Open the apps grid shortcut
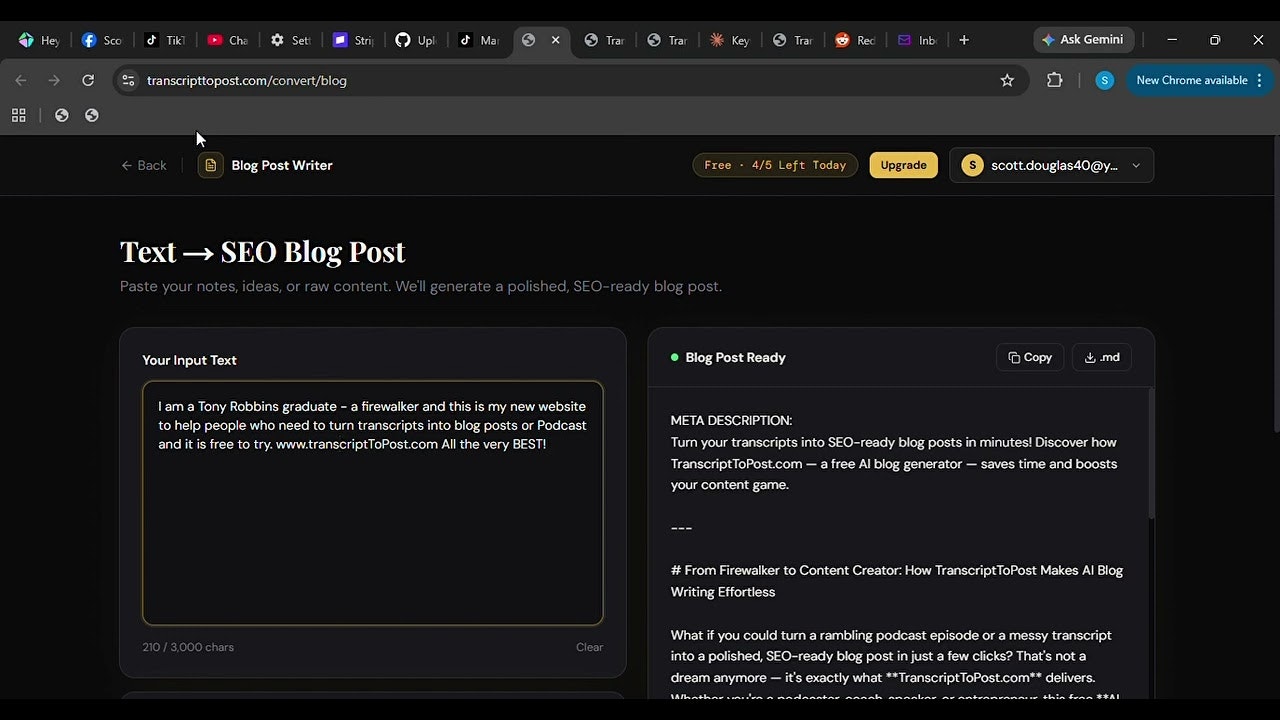 tap(18, 116)
